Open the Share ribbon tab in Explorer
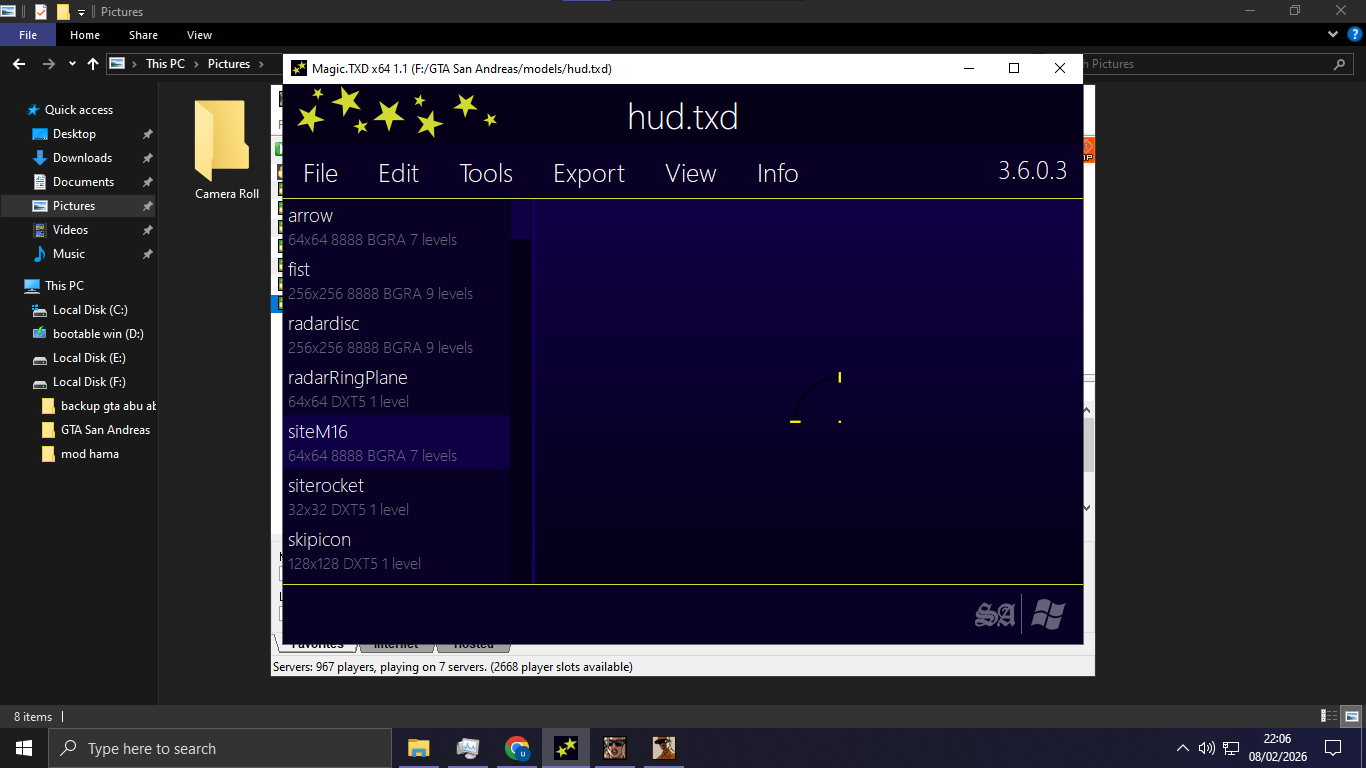Screen dimensions: 1366x768 click(x=143, y=35)
